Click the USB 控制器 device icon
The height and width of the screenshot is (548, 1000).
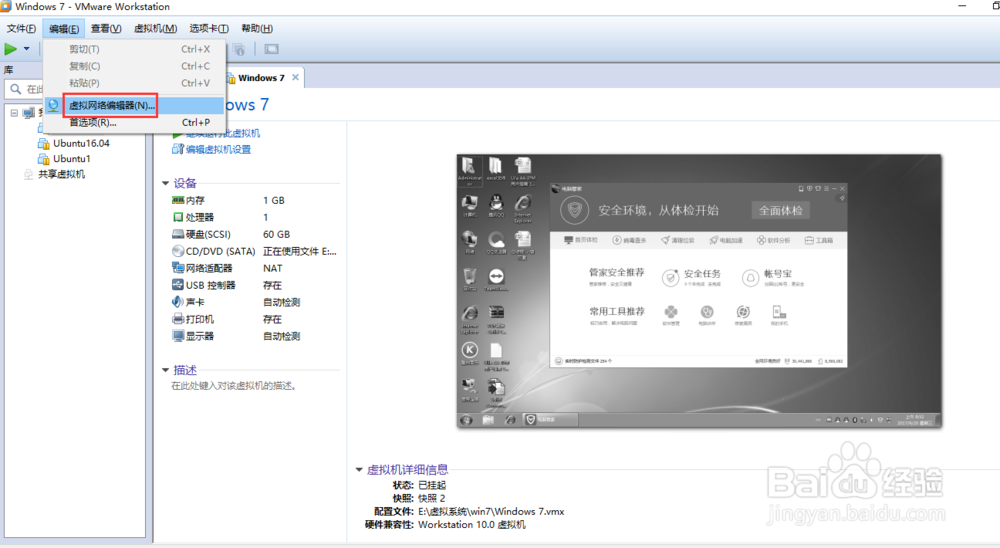(178, 285)
